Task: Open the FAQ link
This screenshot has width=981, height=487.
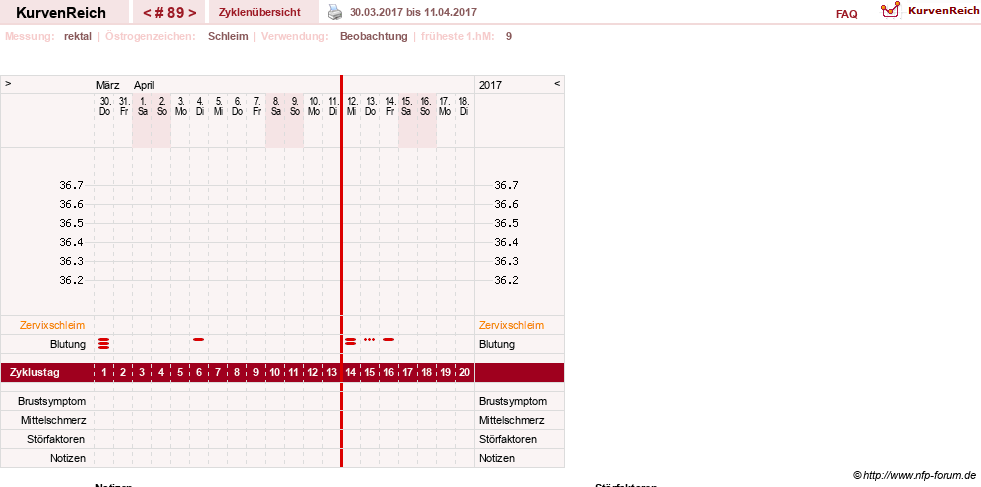Action: tap(846, 14)
